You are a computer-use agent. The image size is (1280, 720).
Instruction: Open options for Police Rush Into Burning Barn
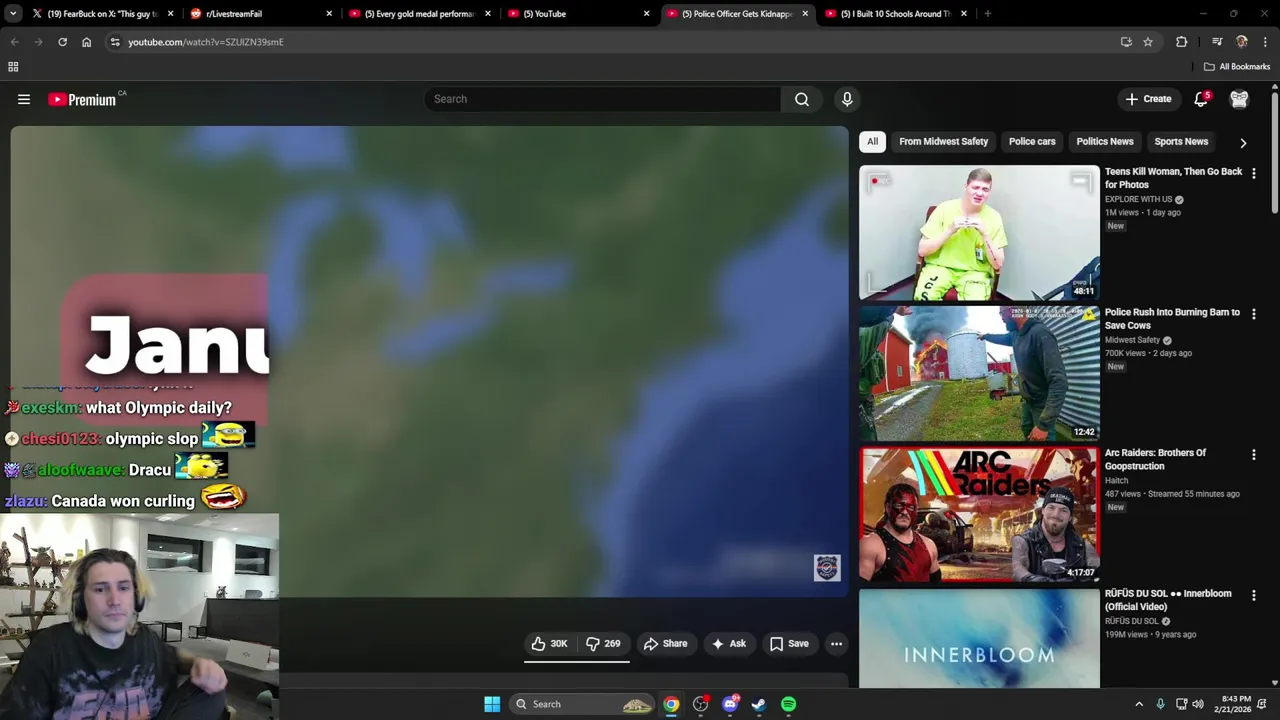tap(1253, 314)
